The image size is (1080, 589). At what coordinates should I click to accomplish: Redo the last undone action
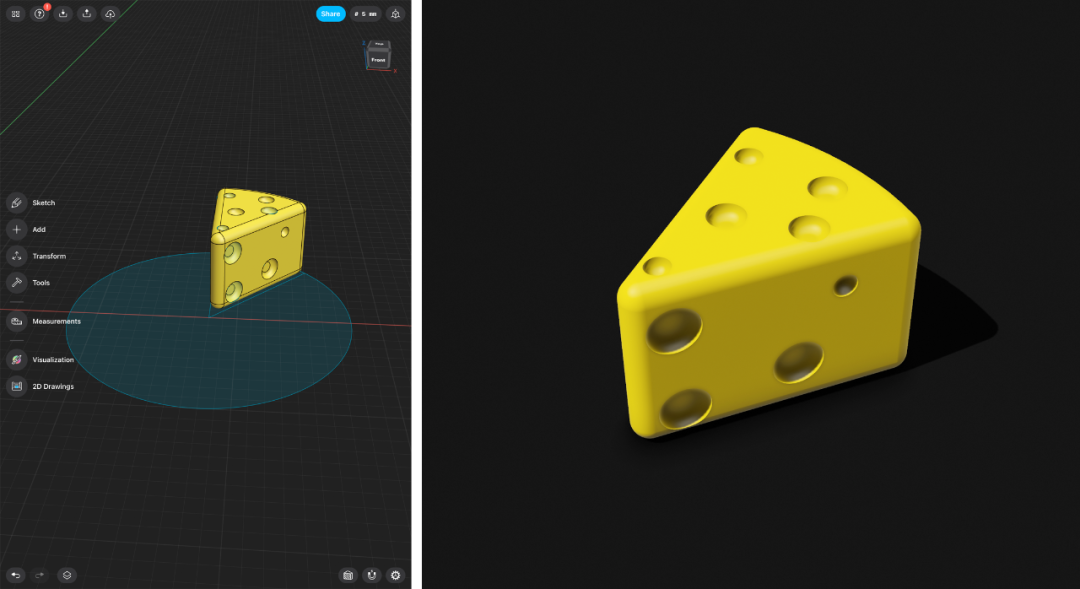[39, 575]
